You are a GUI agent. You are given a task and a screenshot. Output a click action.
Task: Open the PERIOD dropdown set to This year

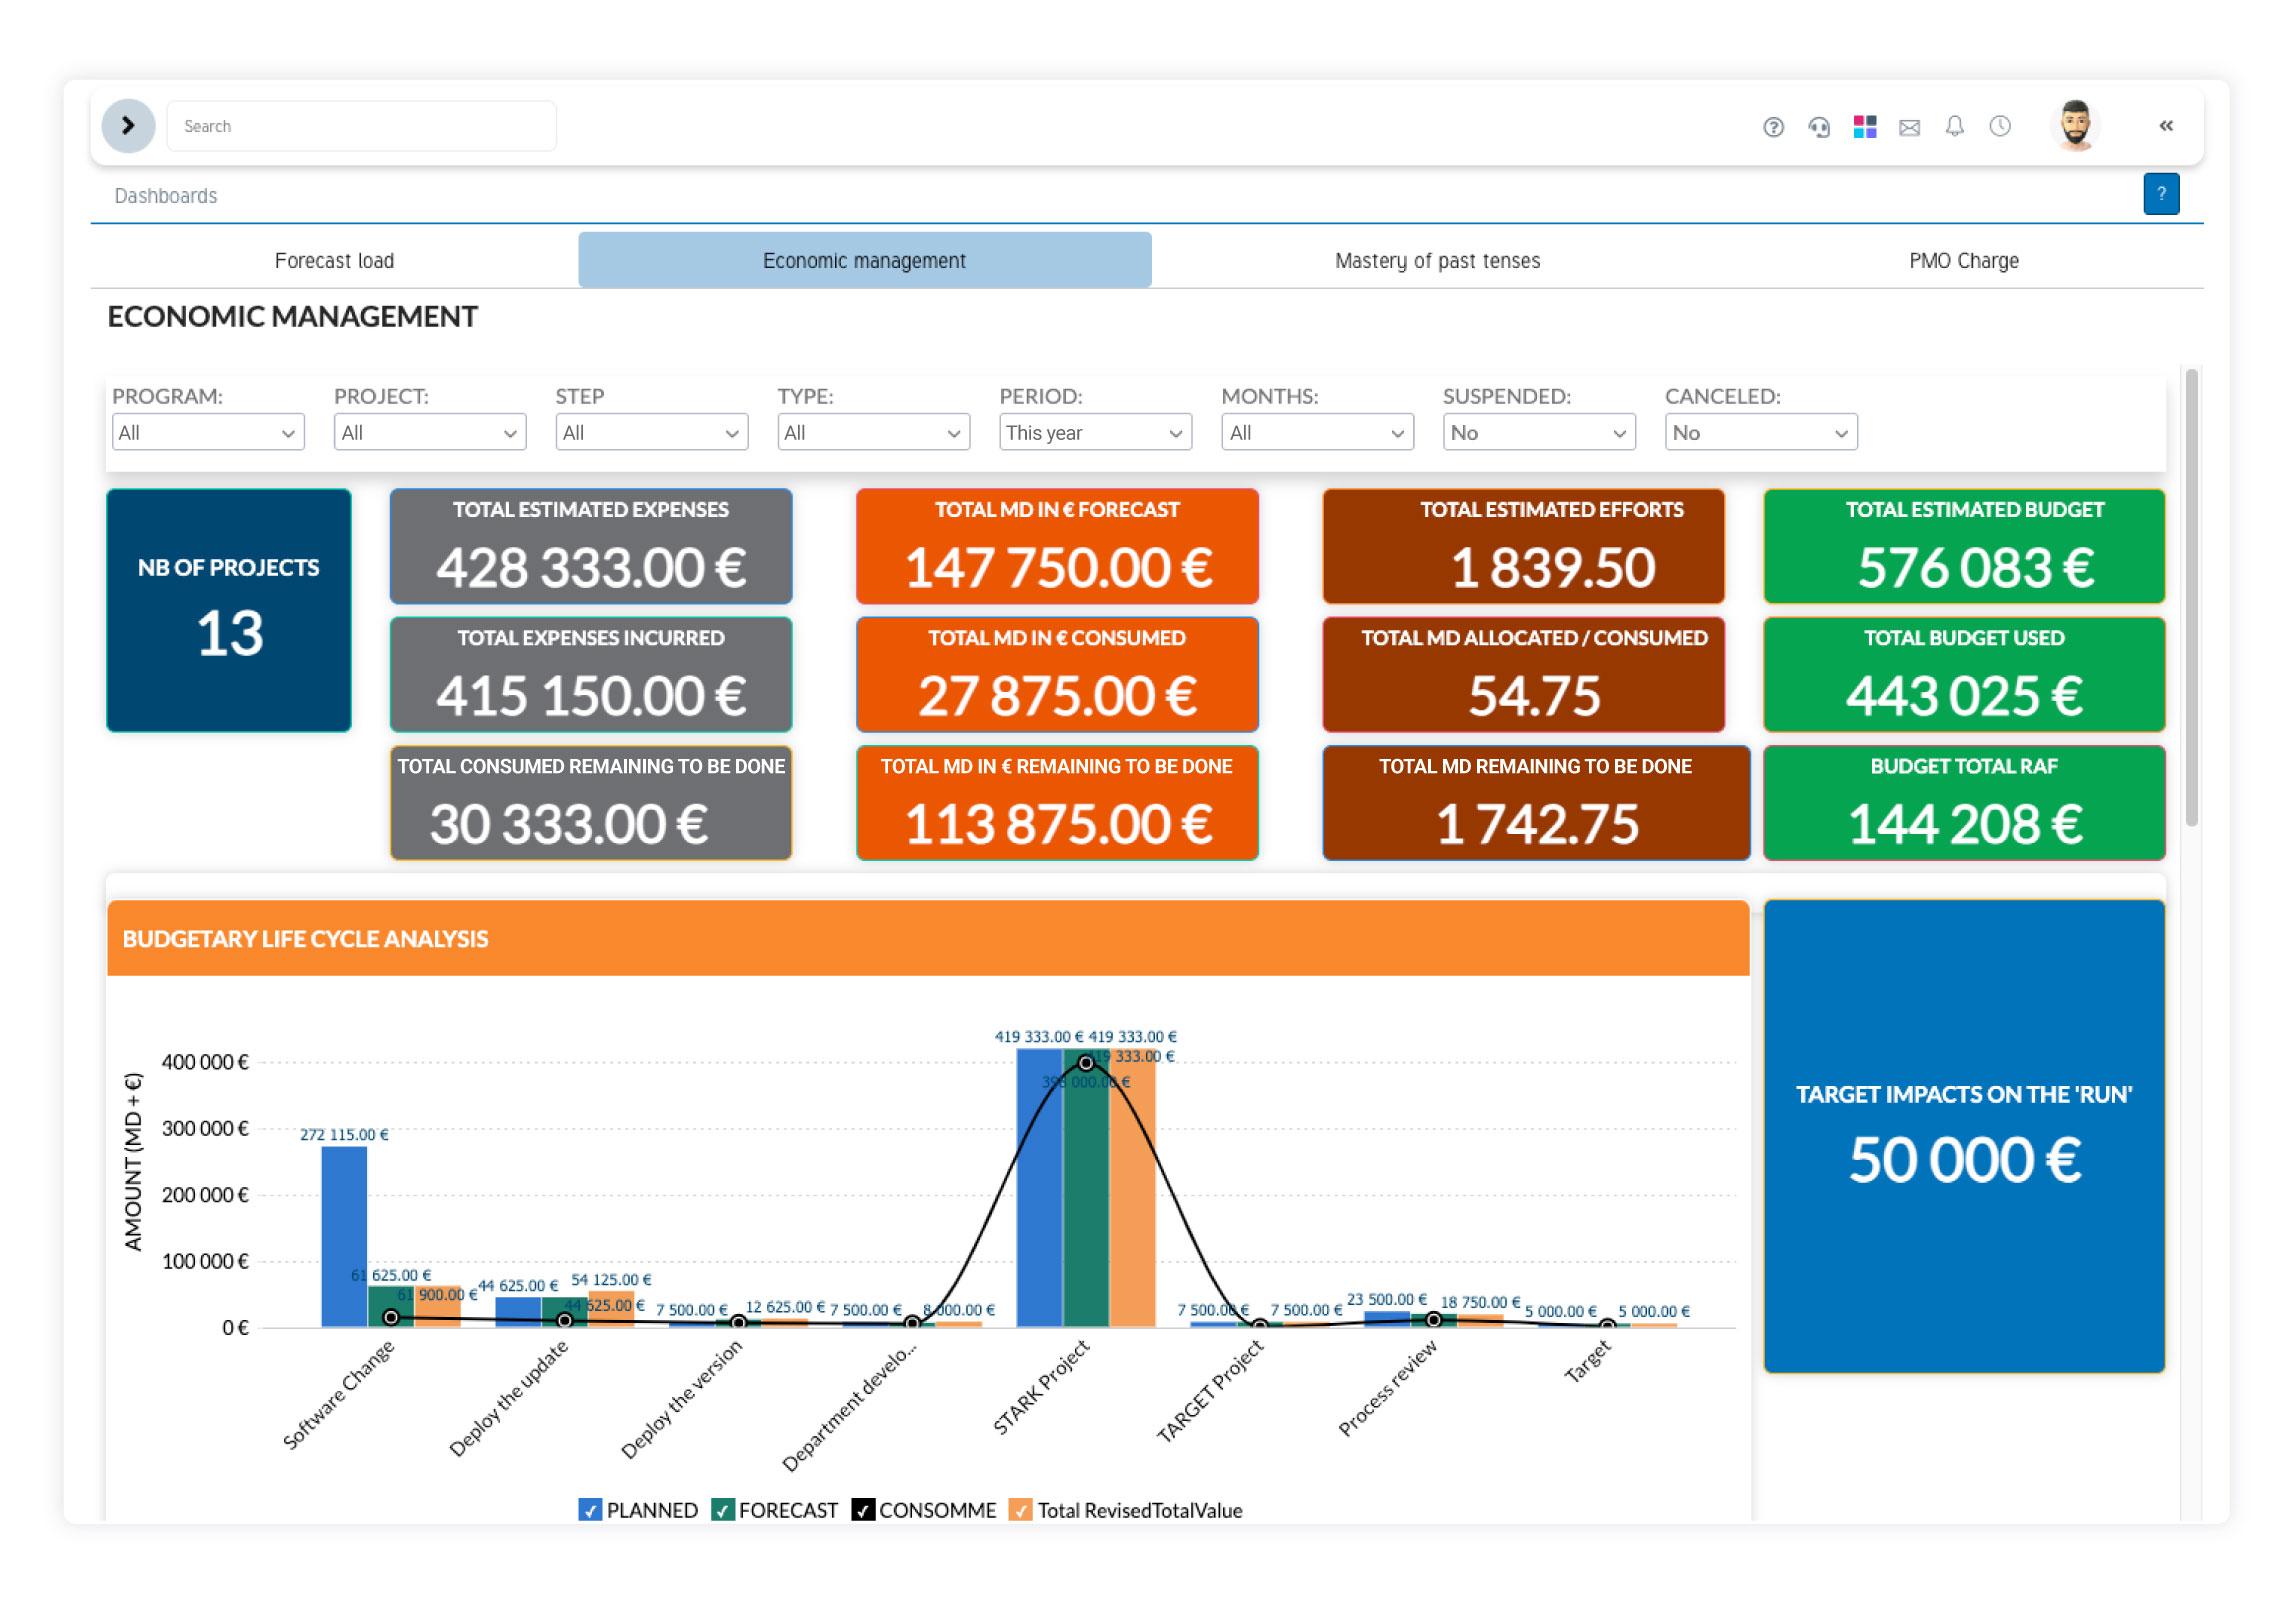[x=1095, y=432]
